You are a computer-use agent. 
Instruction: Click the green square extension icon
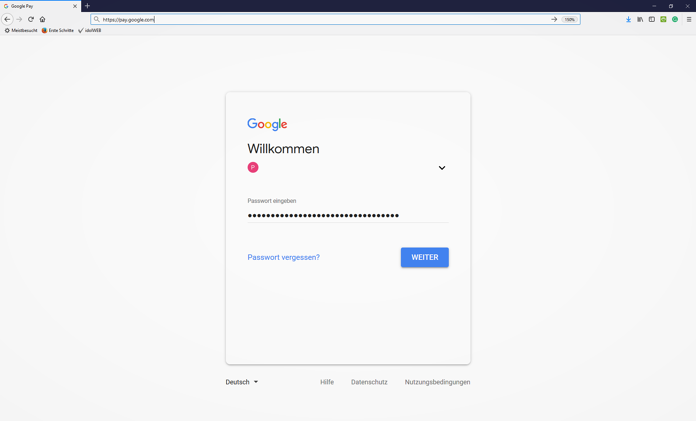tap(663, 19)
